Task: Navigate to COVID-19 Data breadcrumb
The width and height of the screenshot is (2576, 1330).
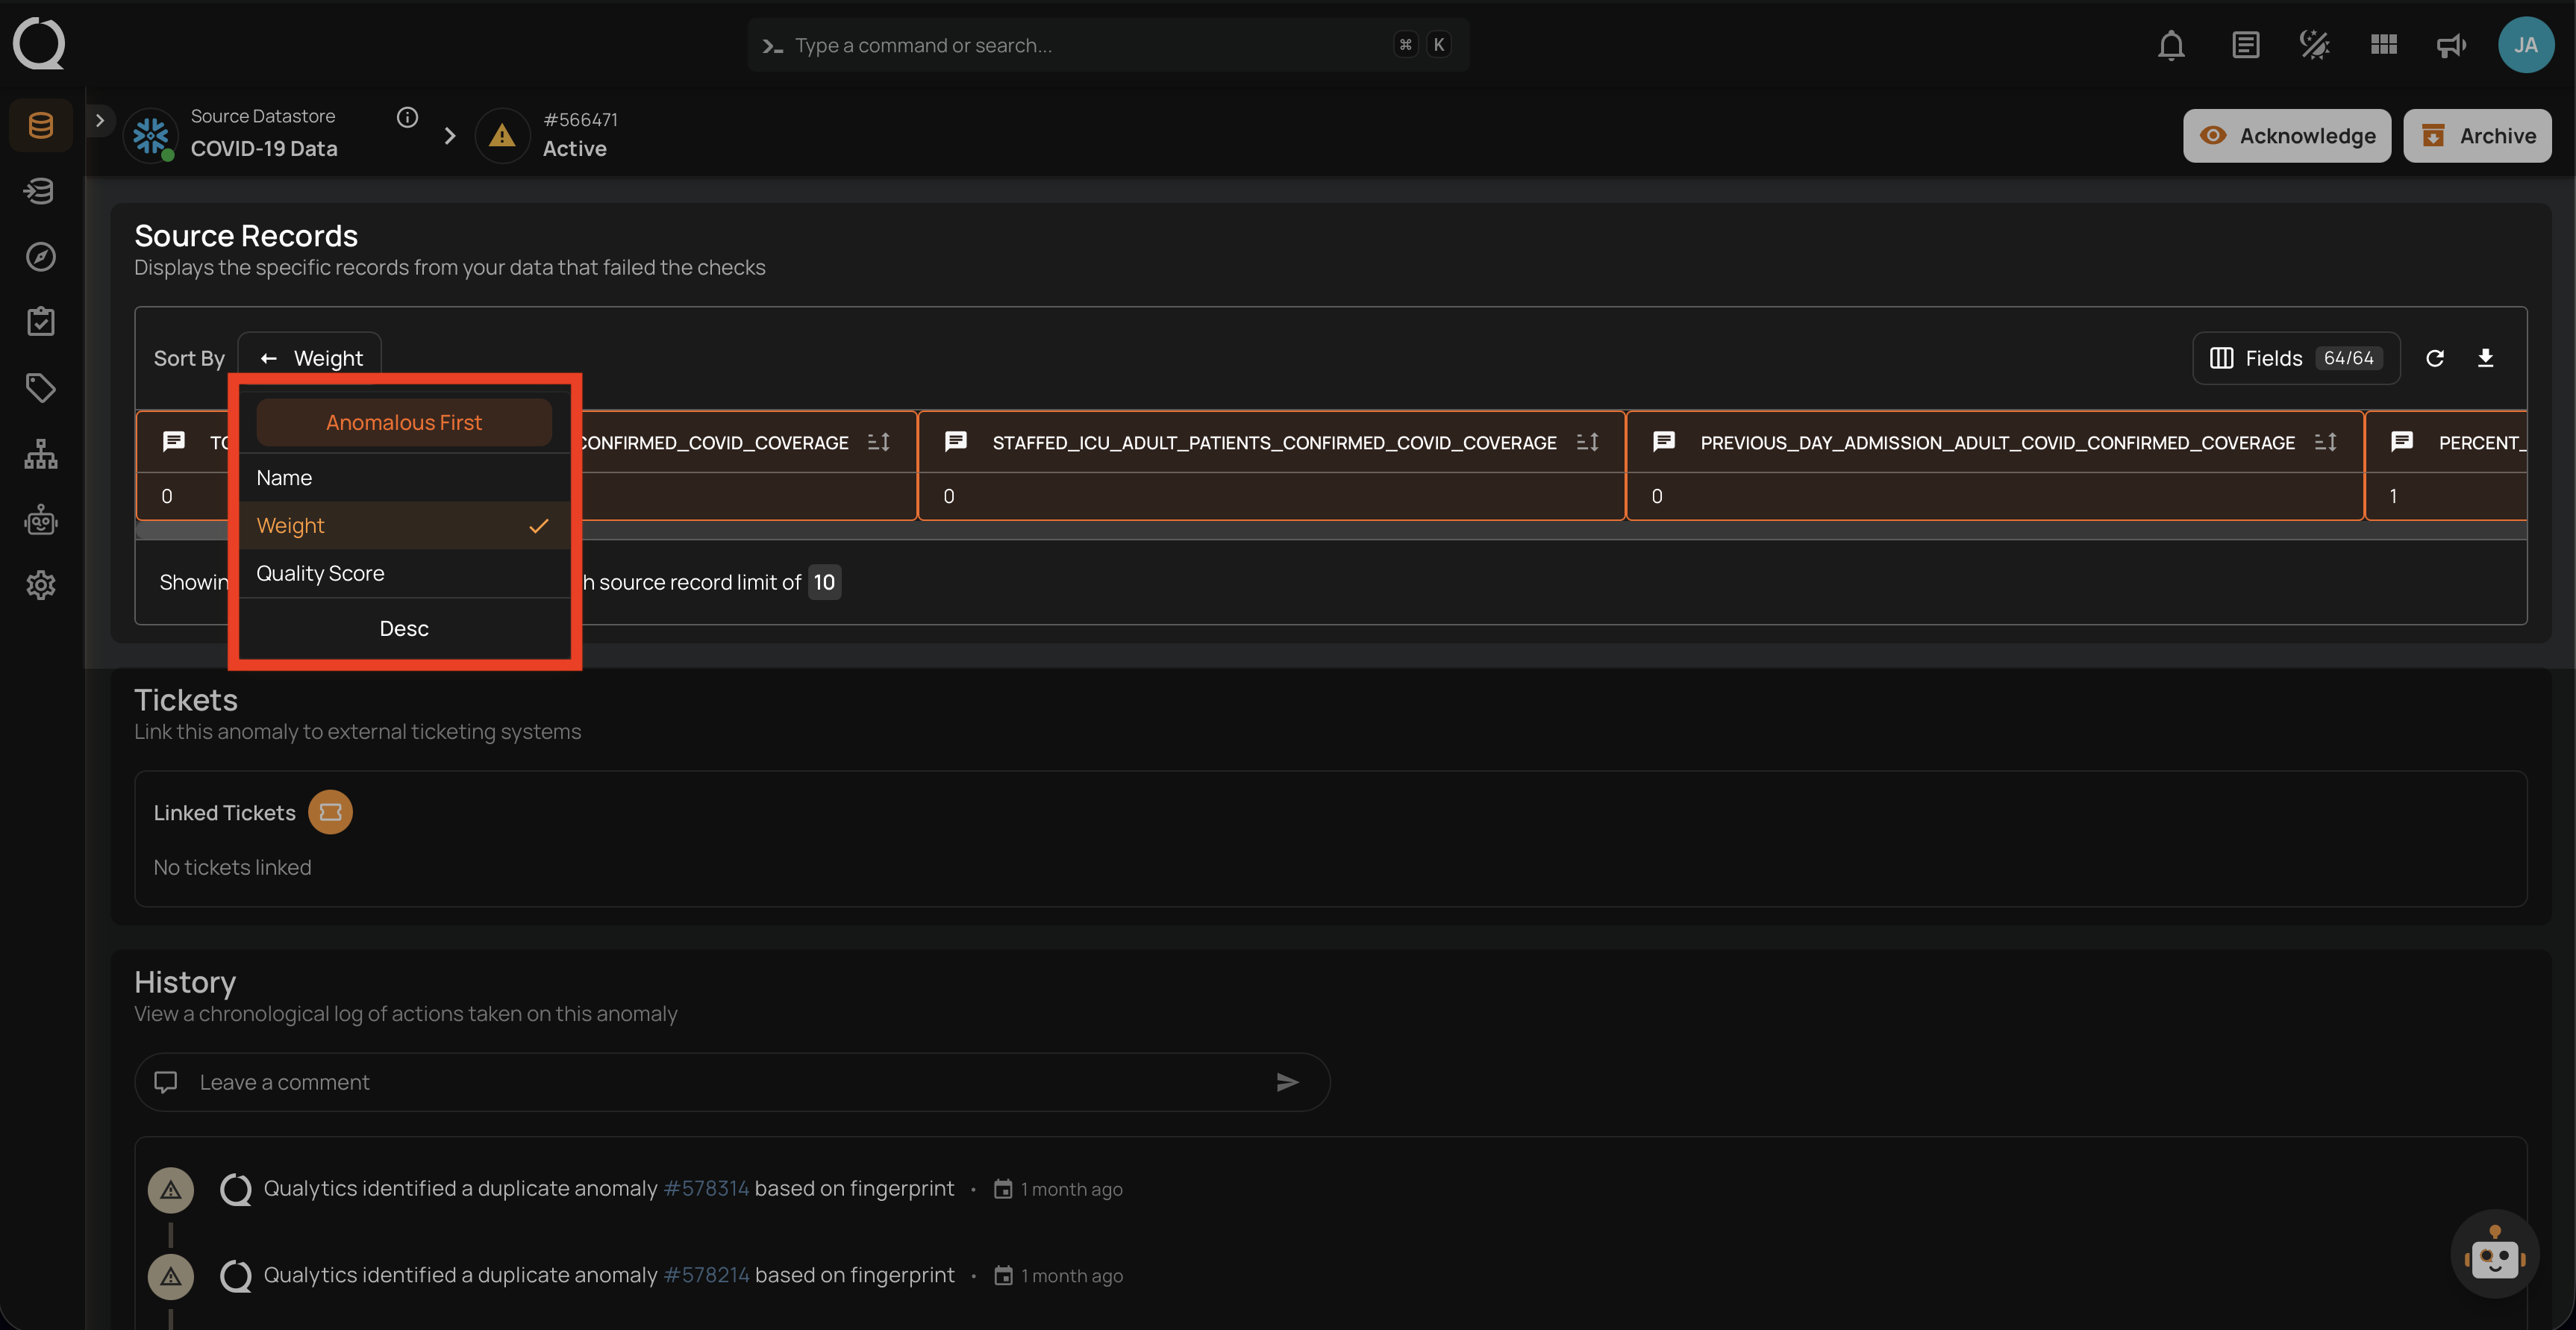Action: [264, 148]
